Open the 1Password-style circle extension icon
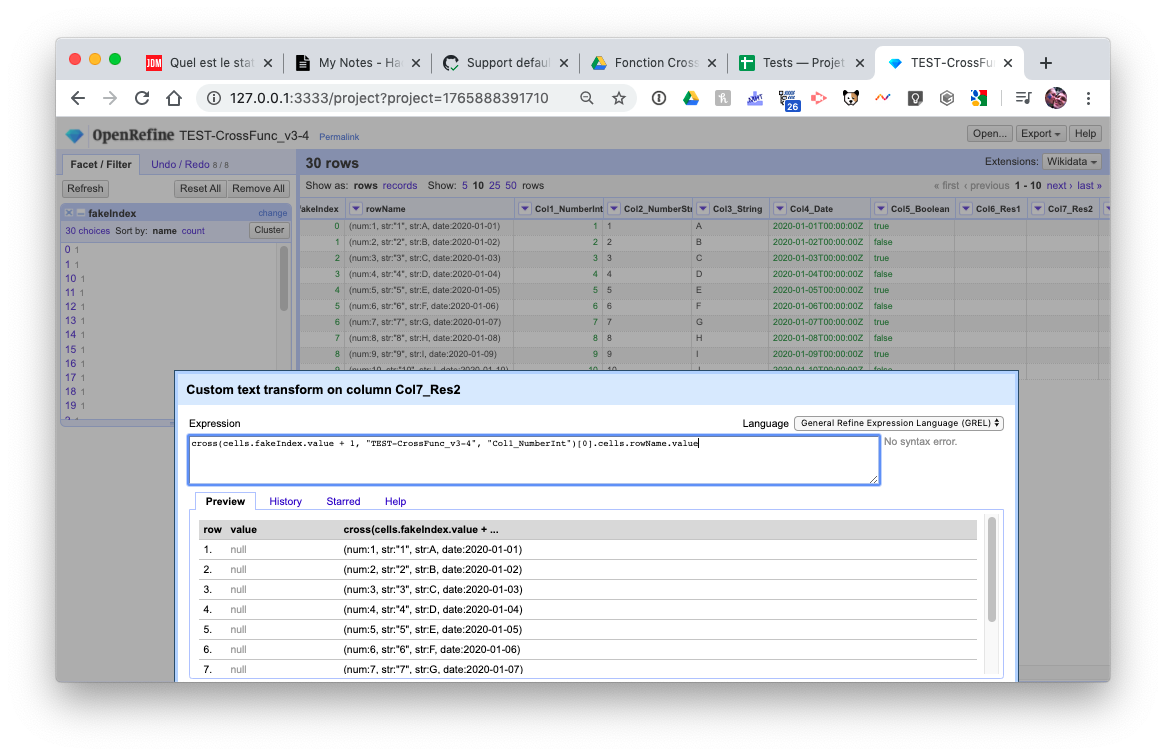The image size is (1166, 756). tap(659, 98)
